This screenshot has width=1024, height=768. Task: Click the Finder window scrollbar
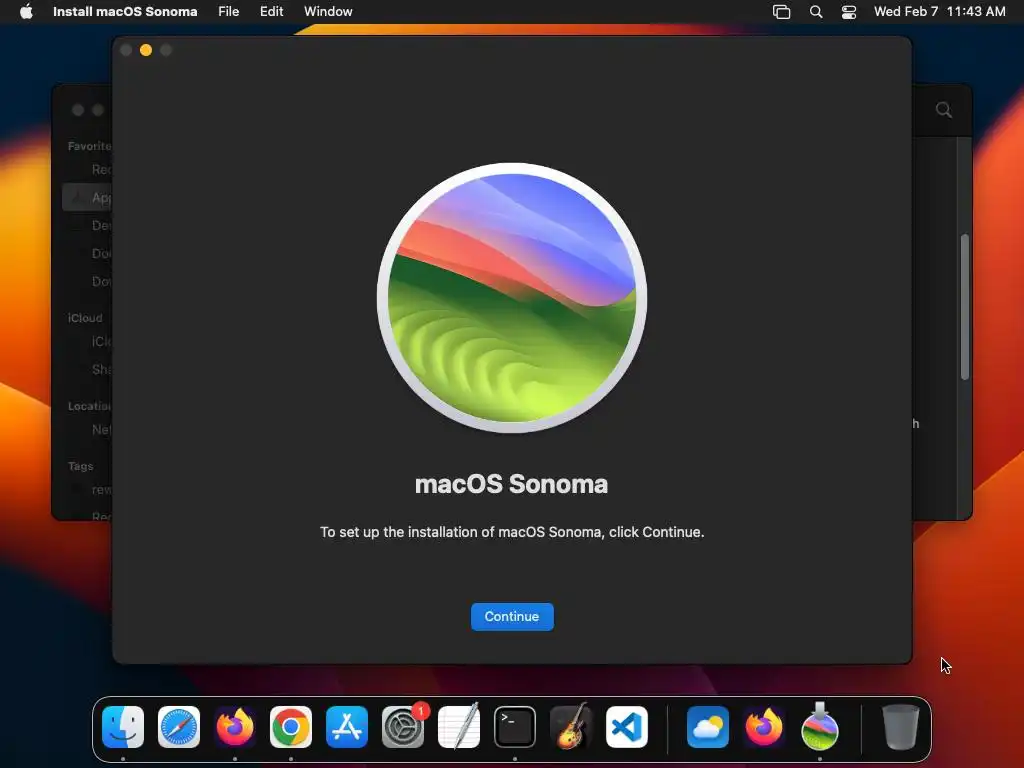coord(965,307)
